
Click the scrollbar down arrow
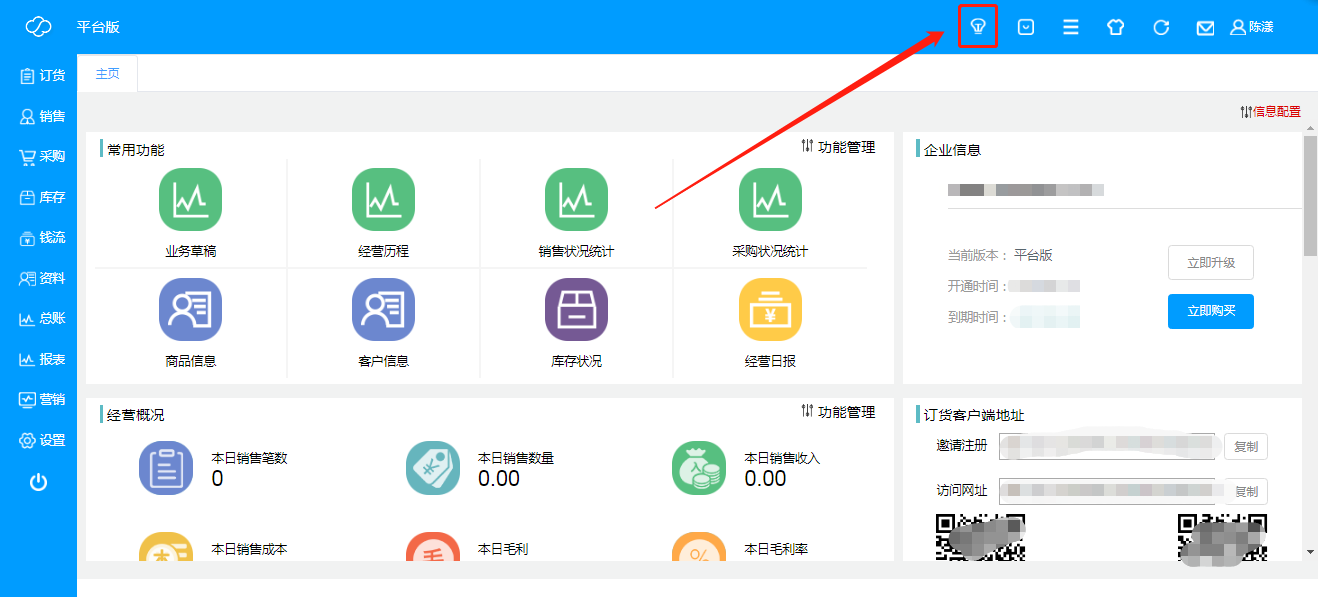[1310, 552]
